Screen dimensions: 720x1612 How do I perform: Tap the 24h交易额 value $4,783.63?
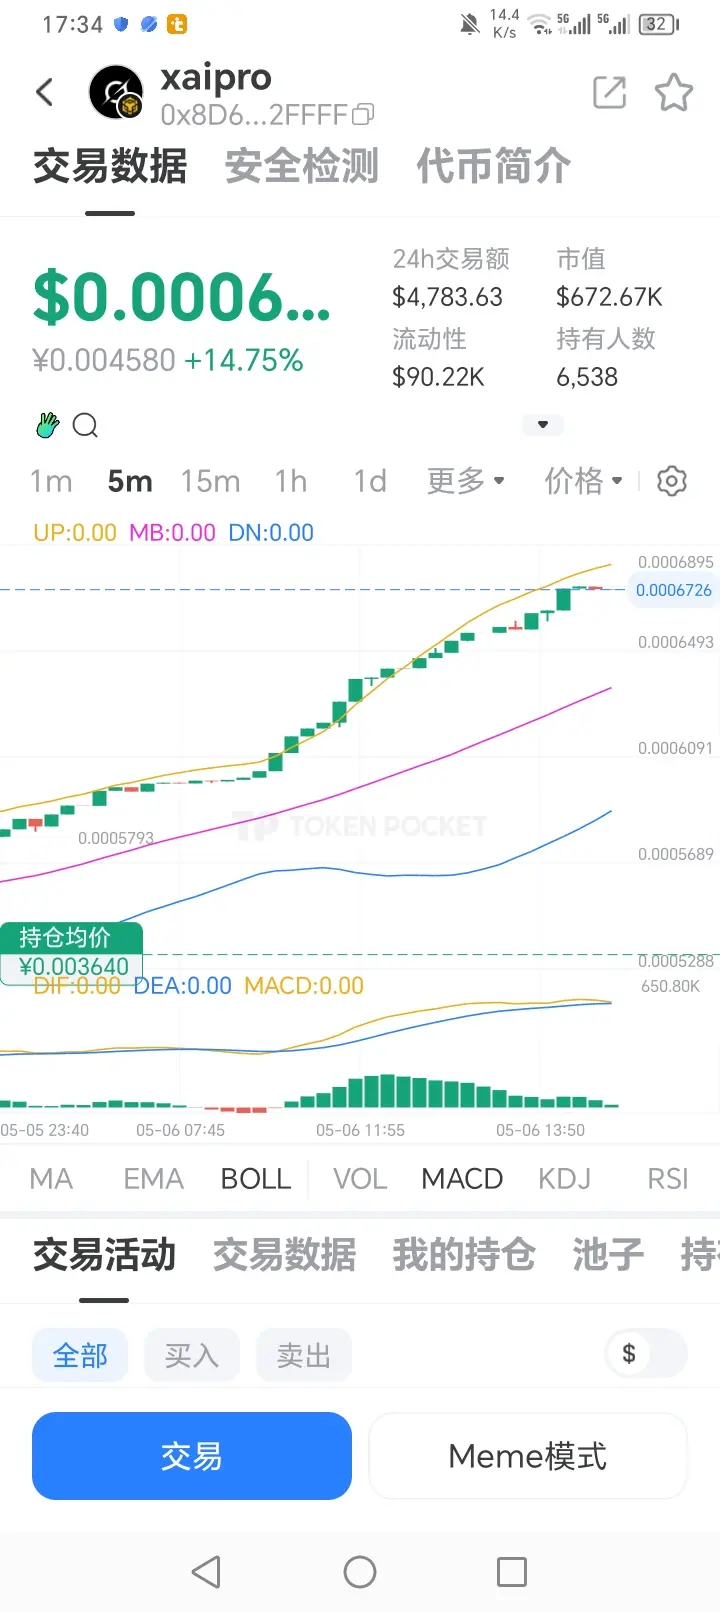448,297
